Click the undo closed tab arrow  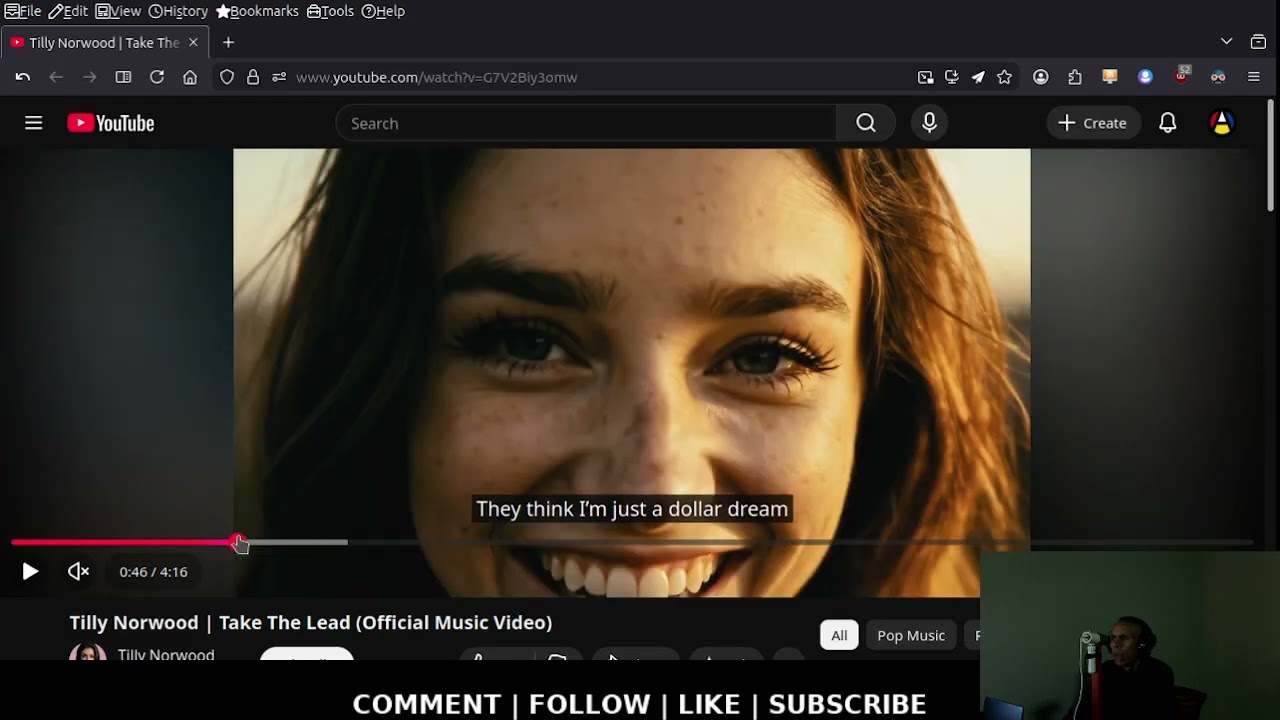(22, 77)
